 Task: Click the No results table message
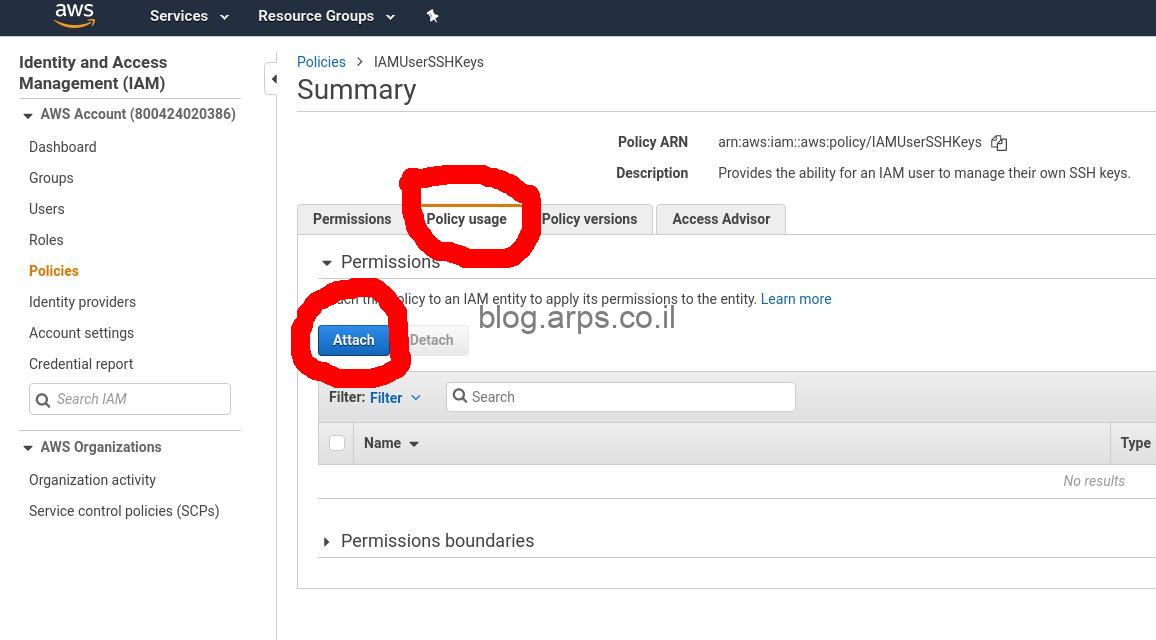click(1093, 481)
